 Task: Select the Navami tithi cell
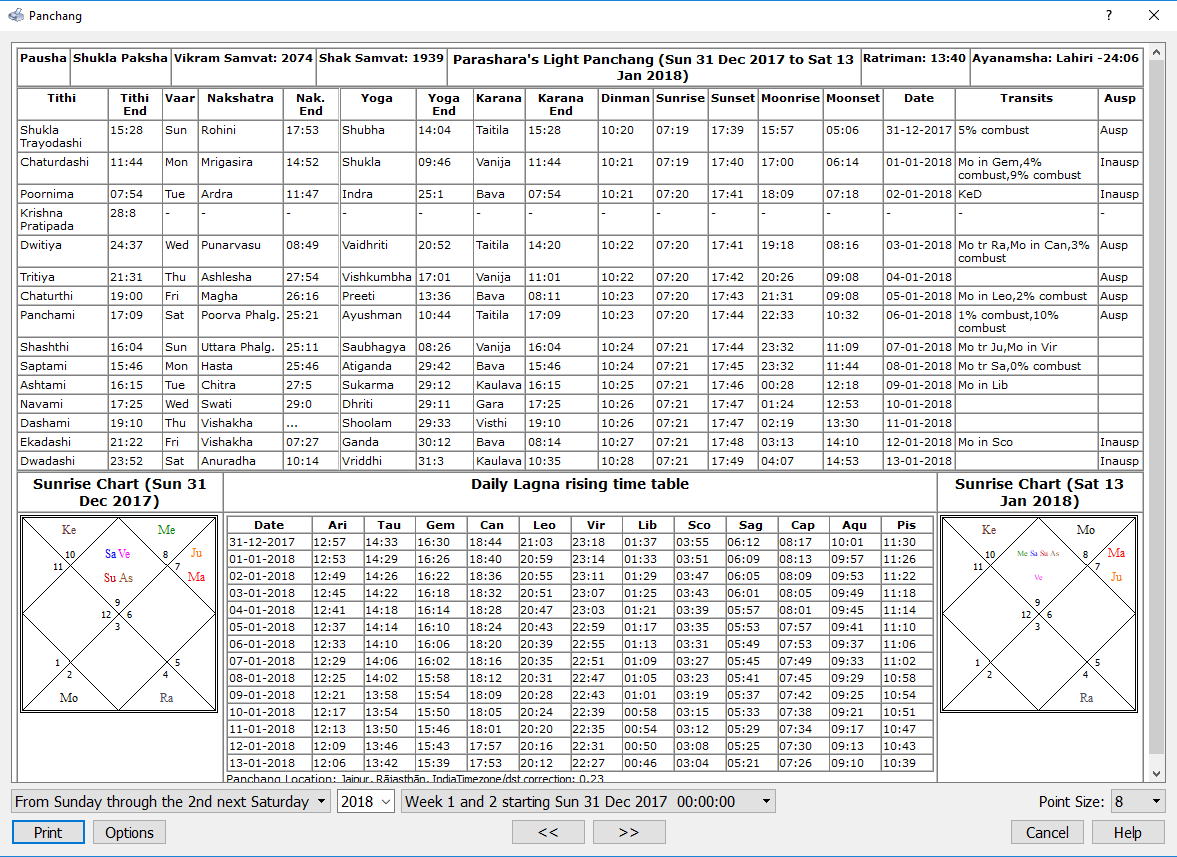pos(62,404)
